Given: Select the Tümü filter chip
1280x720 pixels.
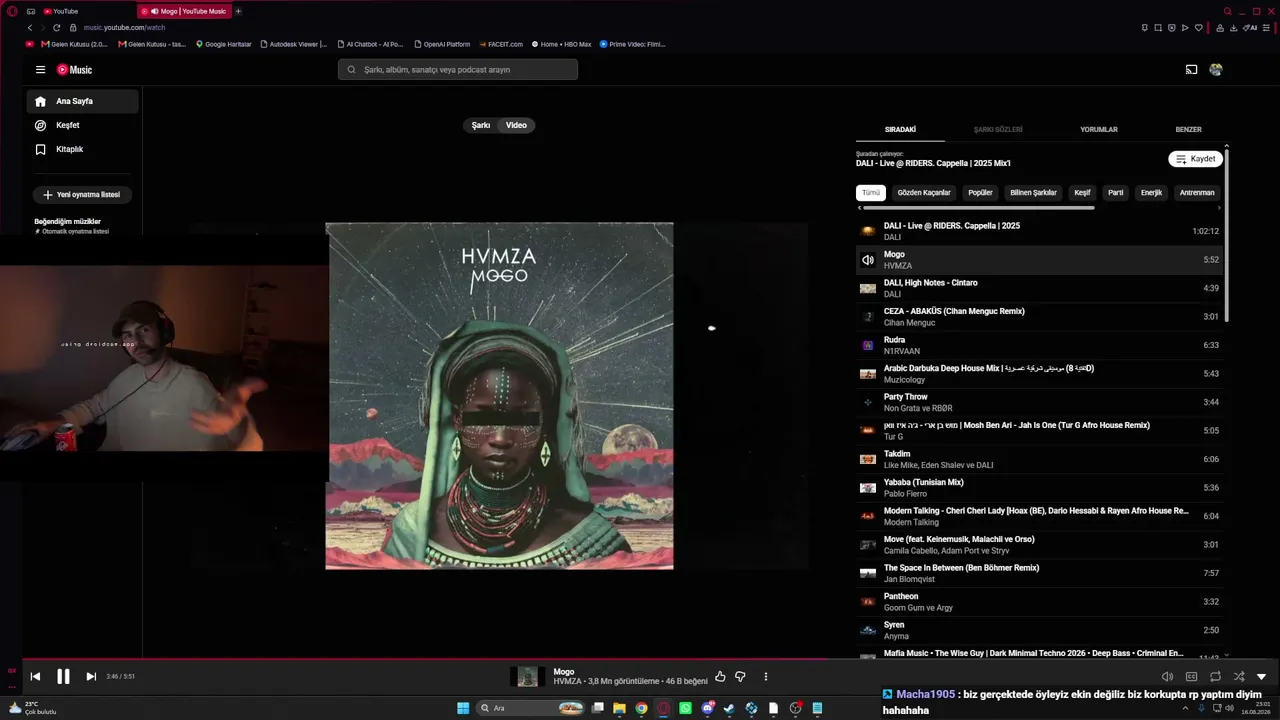Looking at the screenshot, I should pyautogui.click(x=871, y=193).
